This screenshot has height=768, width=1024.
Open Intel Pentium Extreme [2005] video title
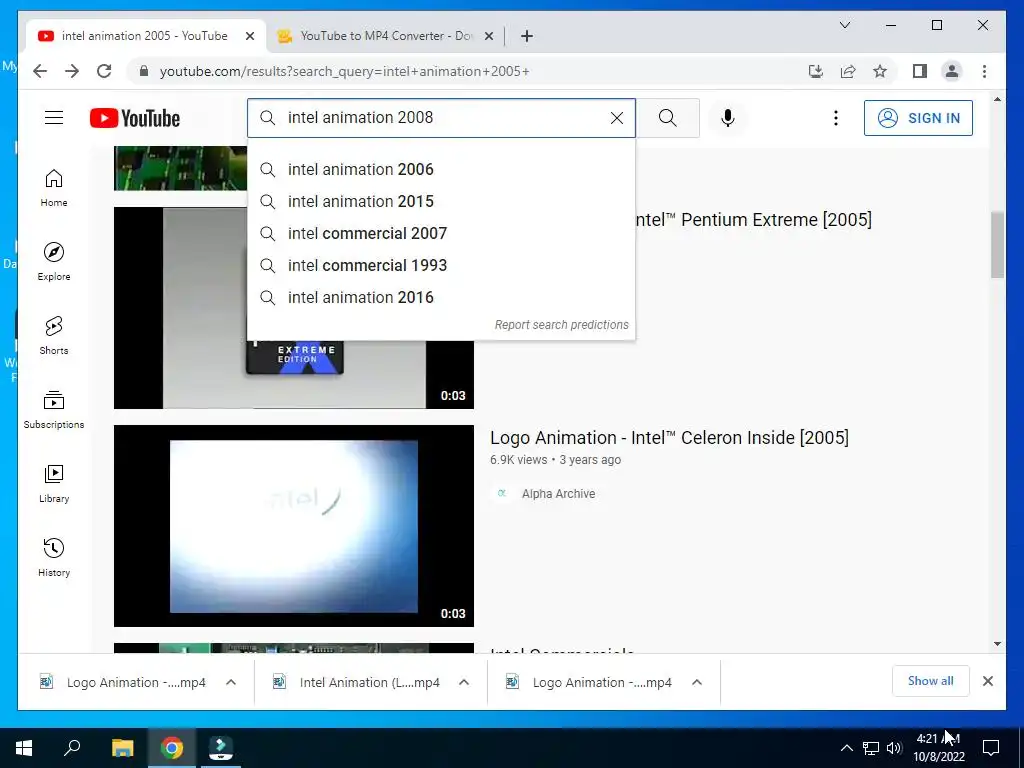tap(754, 219)
